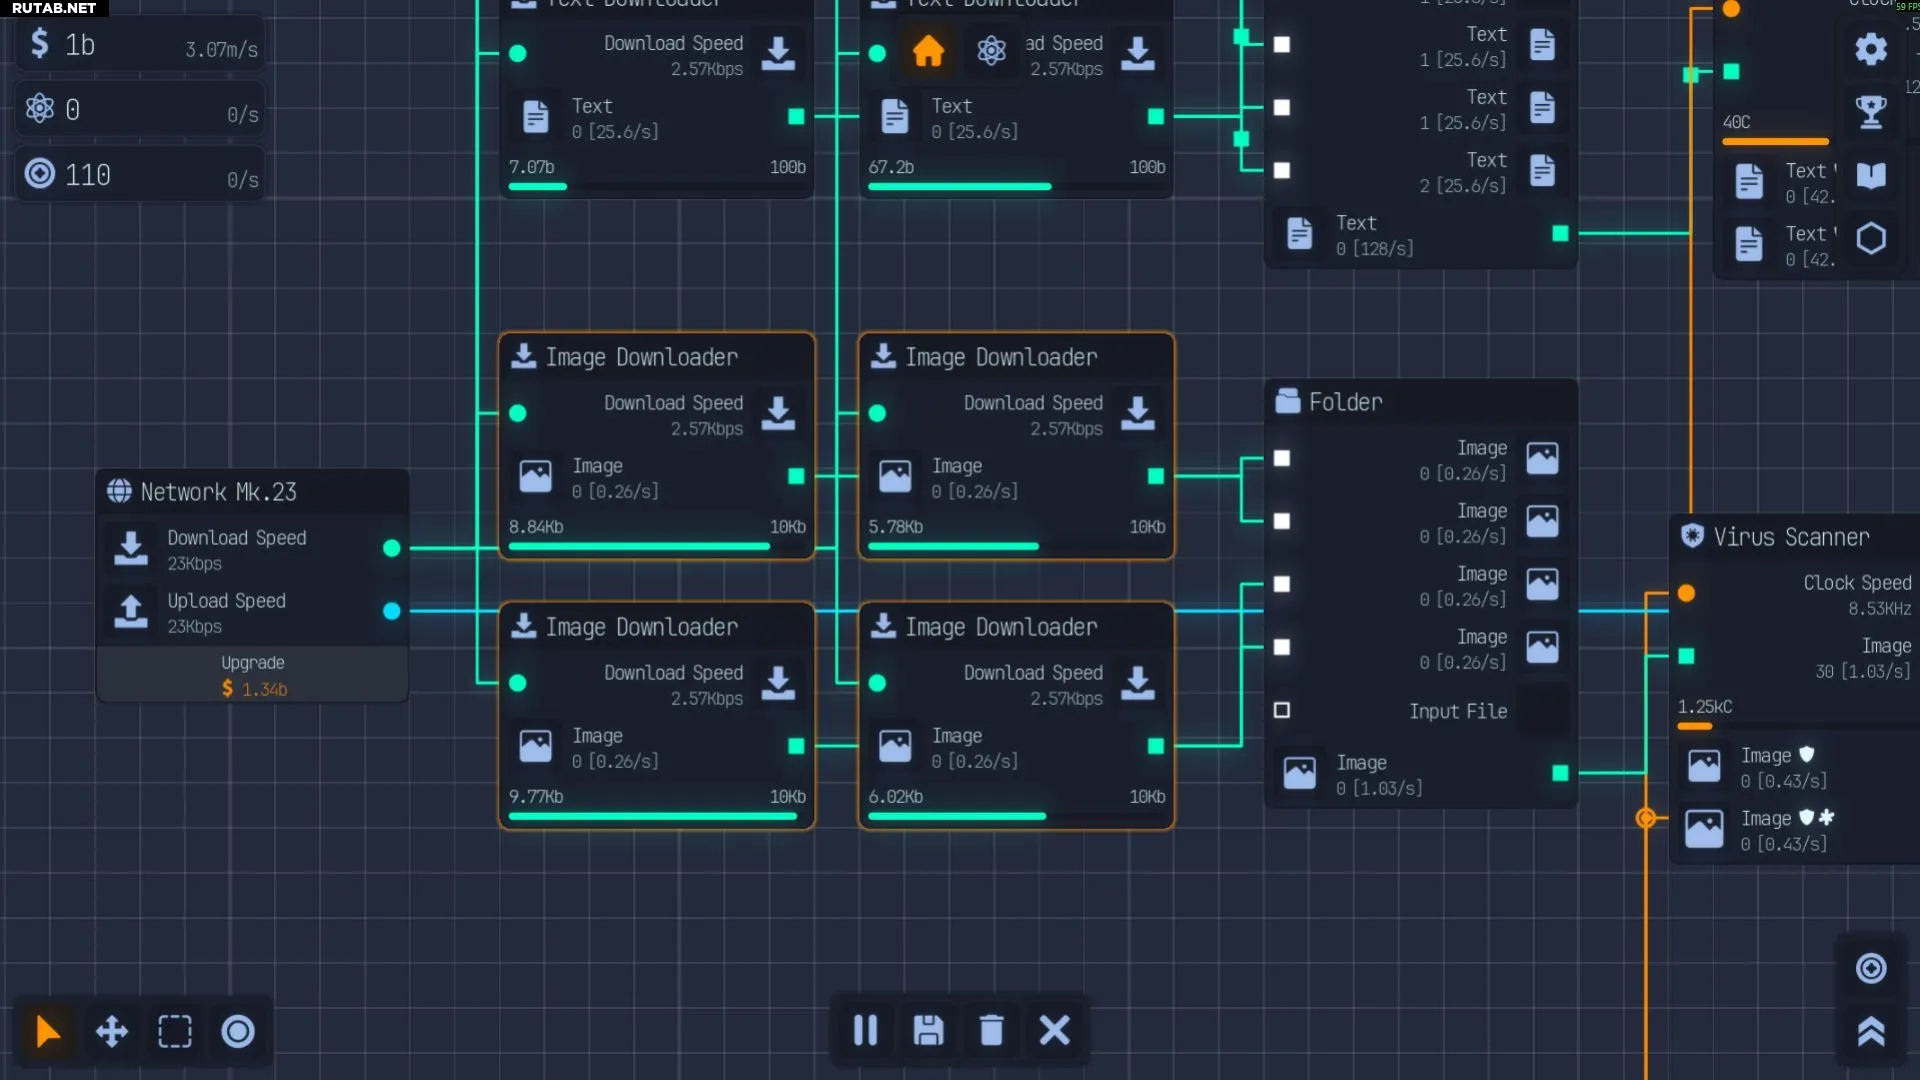1920x1080 pixels.
Task: Click the orange home icon
Action: (x=928, y=51)
